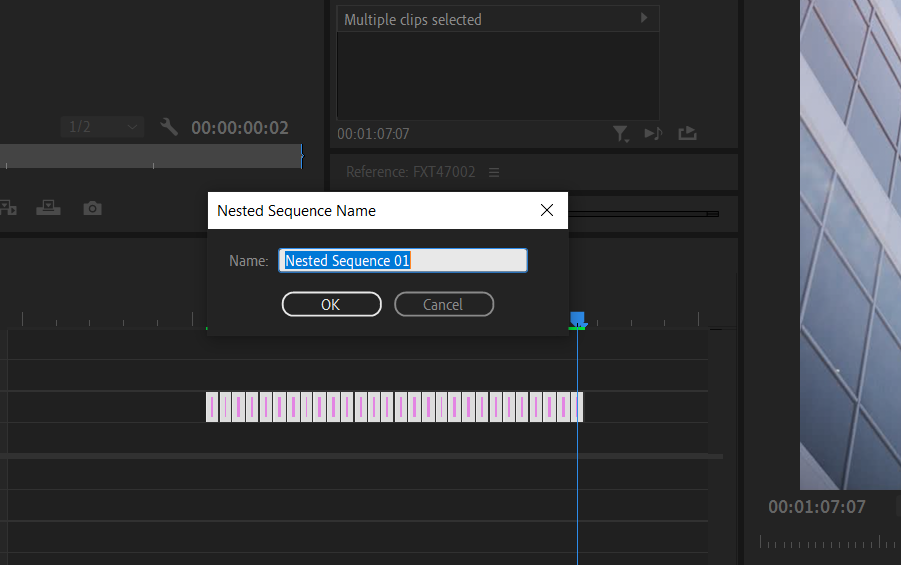Click the Reference: FXT47002 panel tab
The image size is (901, 565).
[x=410, y=172]
